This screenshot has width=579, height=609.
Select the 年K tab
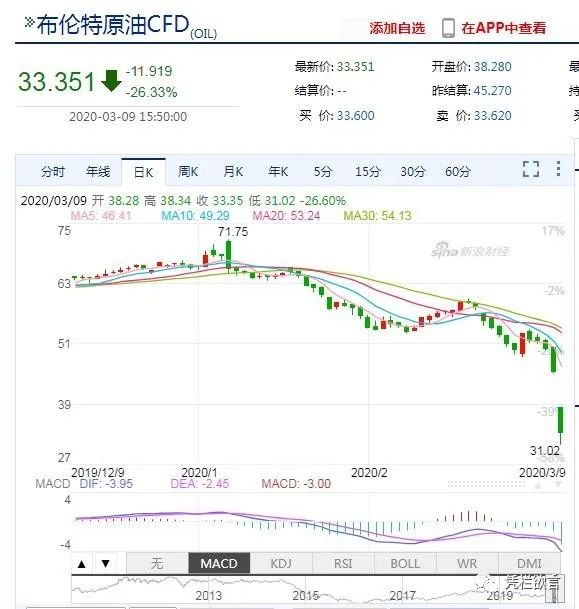(x=278, y=171)
